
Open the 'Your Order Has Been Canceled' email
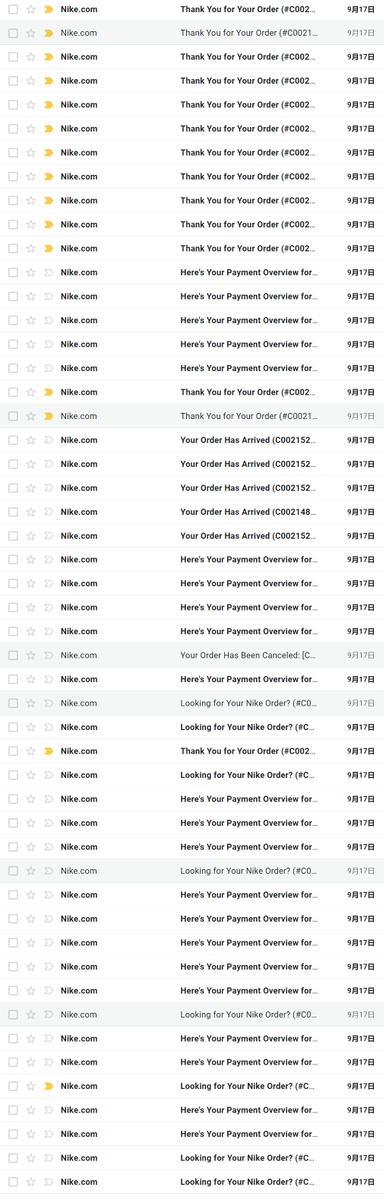tap(249, 655)
